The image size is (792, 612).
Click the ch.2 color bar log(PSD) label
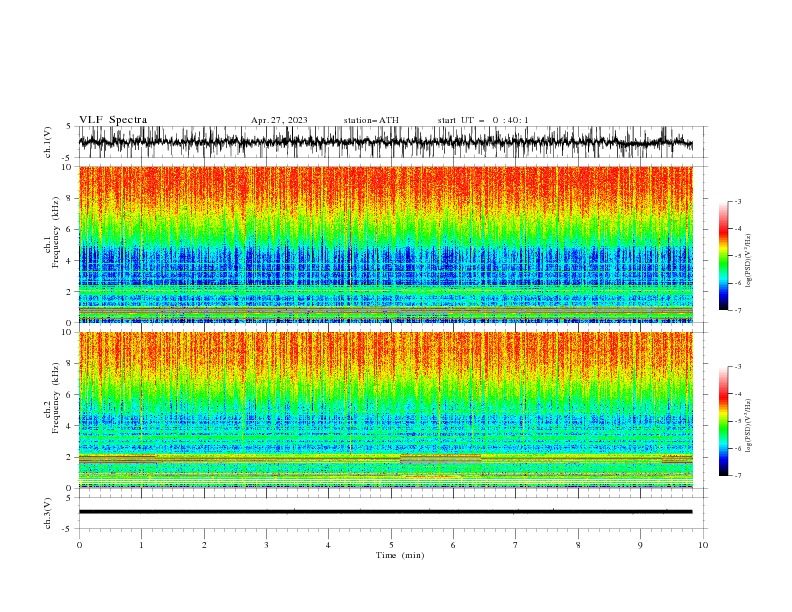(x=748, y=425)
